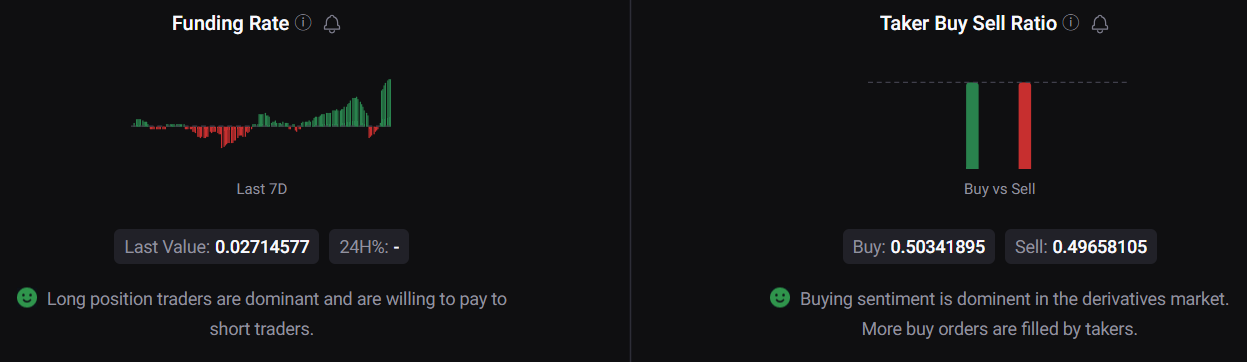Click green smiley beside buying sentiment text
1247x362 pixels.
coord(780,298)
